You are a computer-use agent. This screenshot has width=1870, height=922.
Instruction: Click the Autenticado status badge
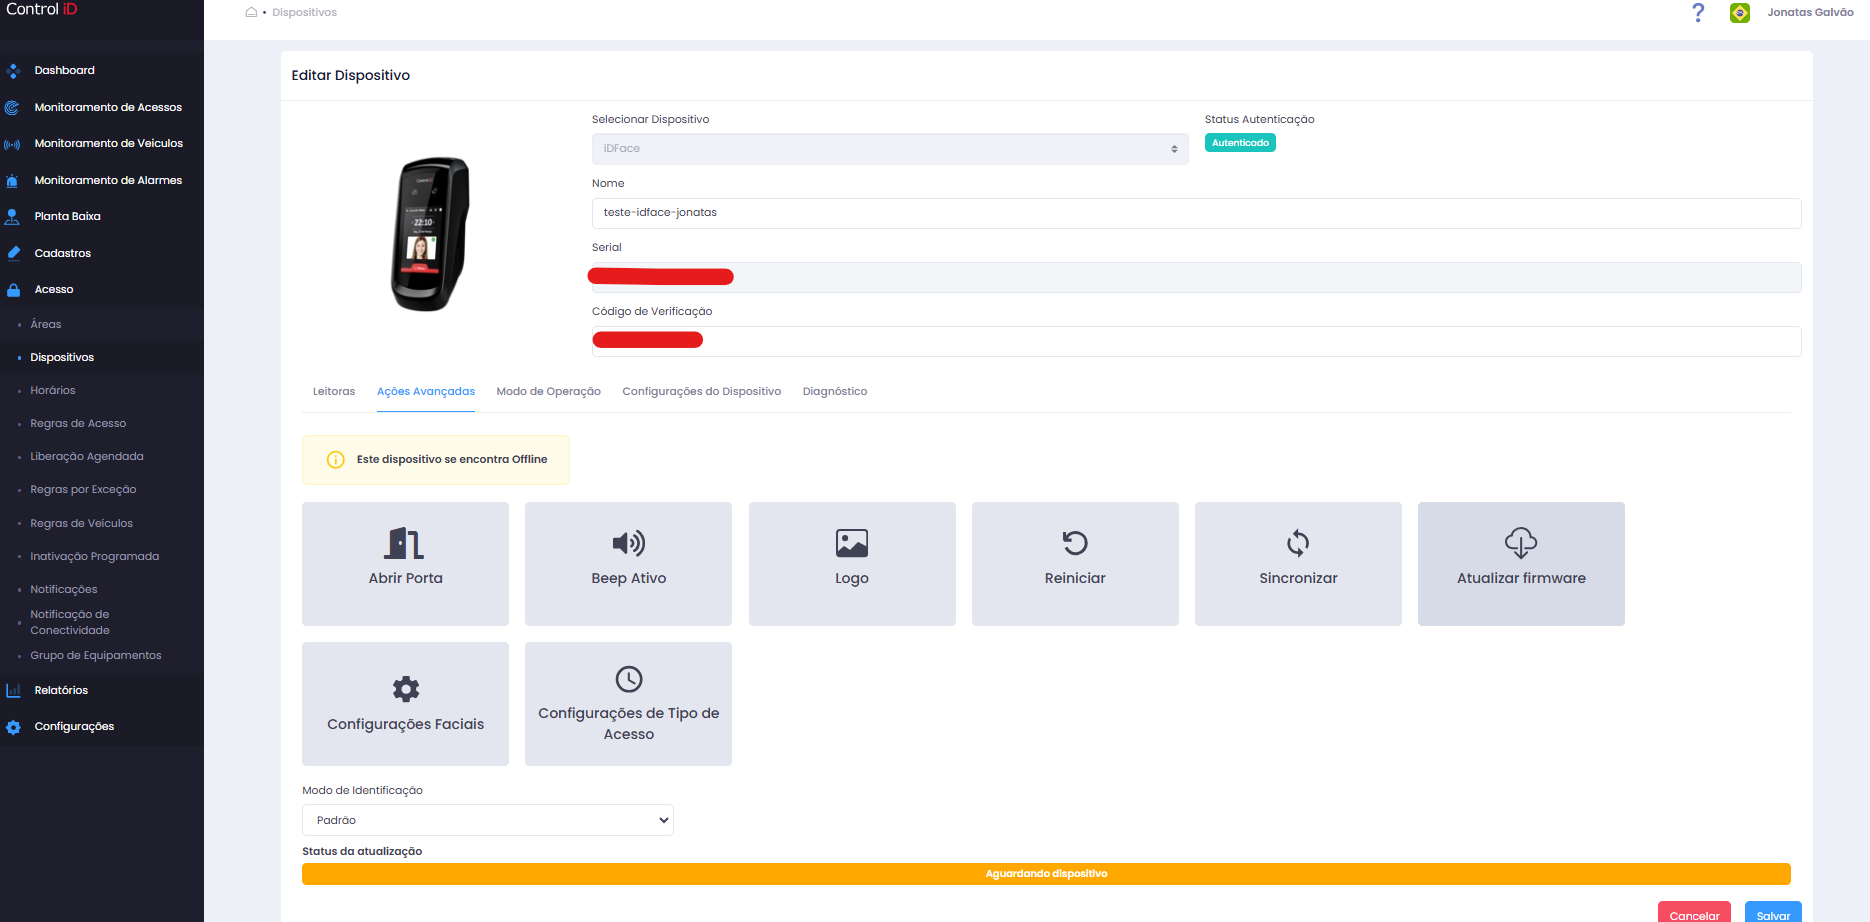point(1240,143)
